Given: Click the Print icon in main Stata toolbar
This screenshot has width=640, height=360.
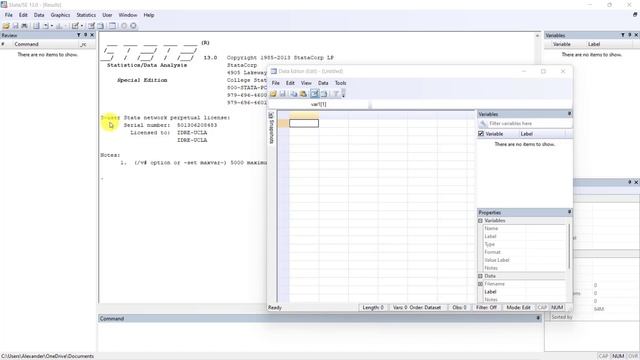Looking at the screenshot, I should point(24,26).
